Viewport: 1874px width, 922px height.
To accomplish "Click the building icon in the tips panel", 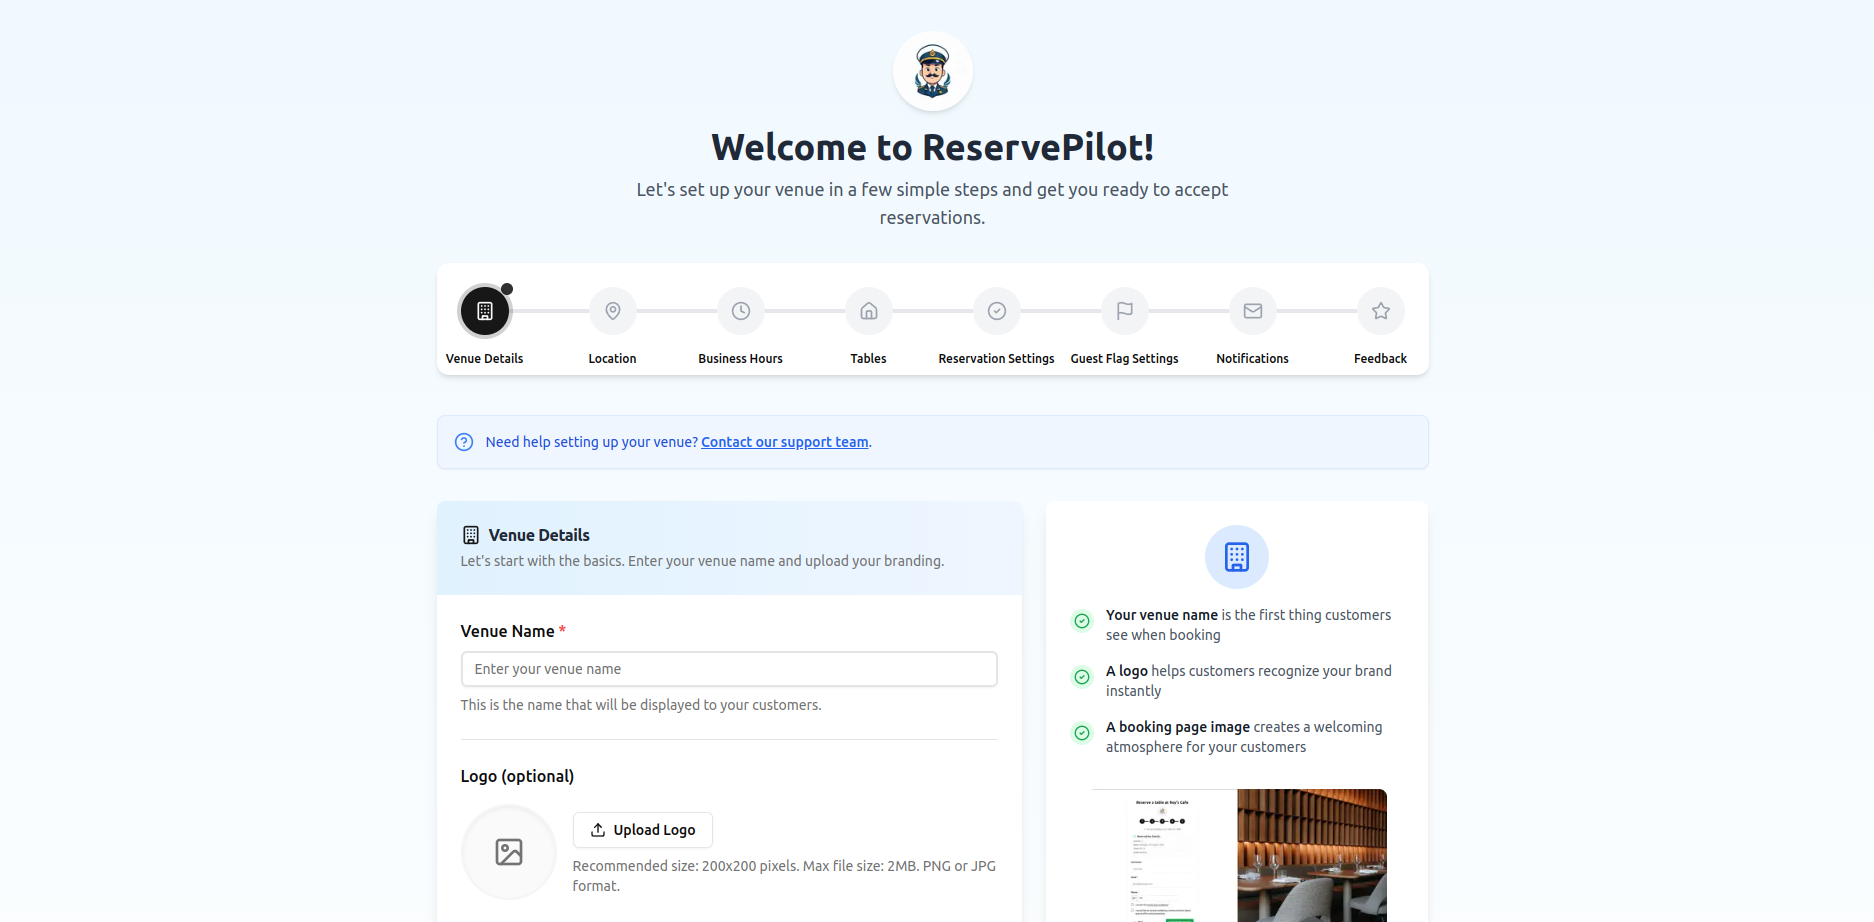I will coord(1237,557).
